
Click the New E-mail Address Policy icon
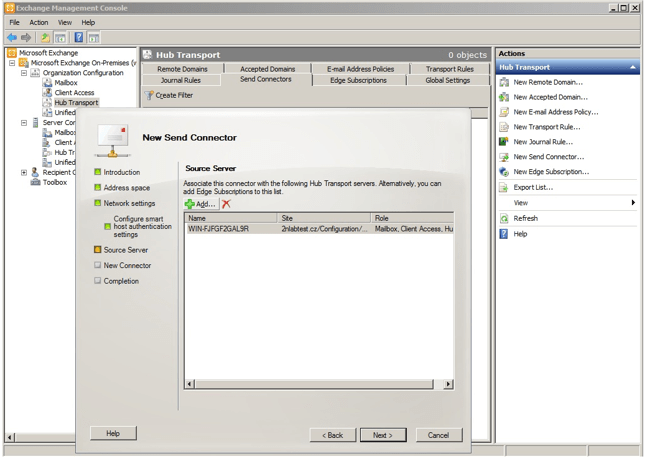504,112
